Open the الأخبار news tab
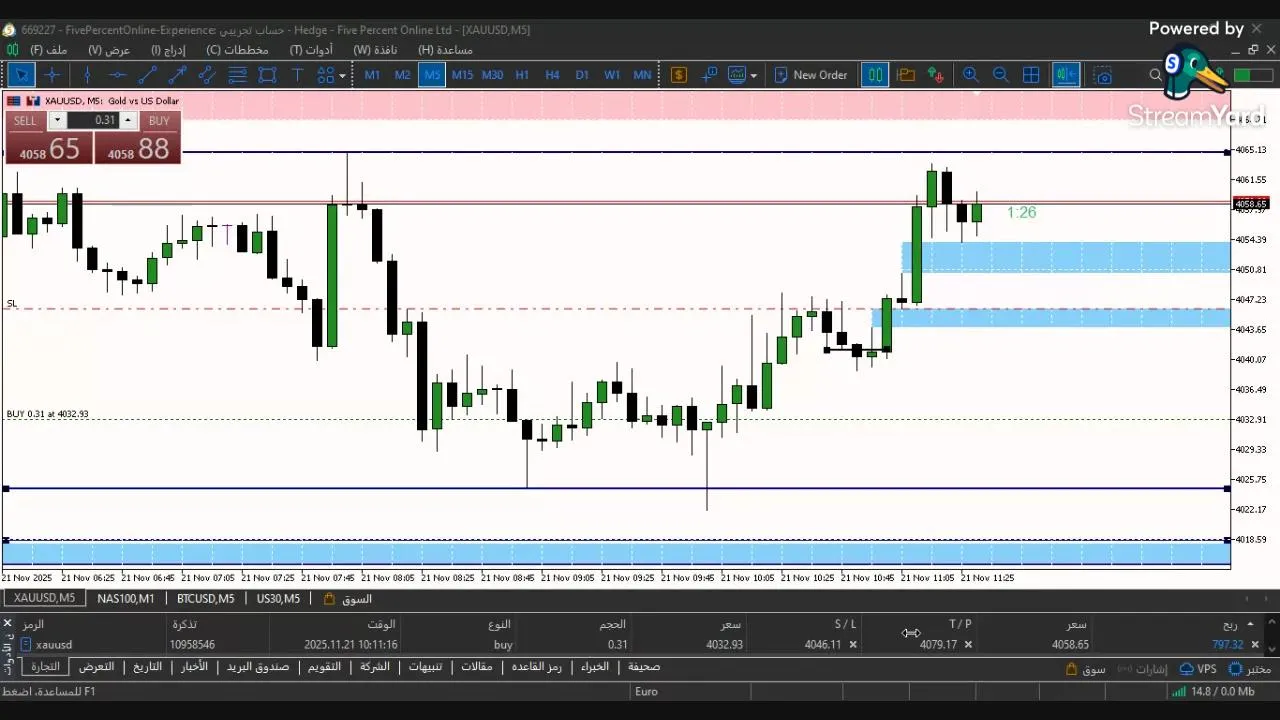Viewport: 1280px width, 720px height. pos(195,667)
